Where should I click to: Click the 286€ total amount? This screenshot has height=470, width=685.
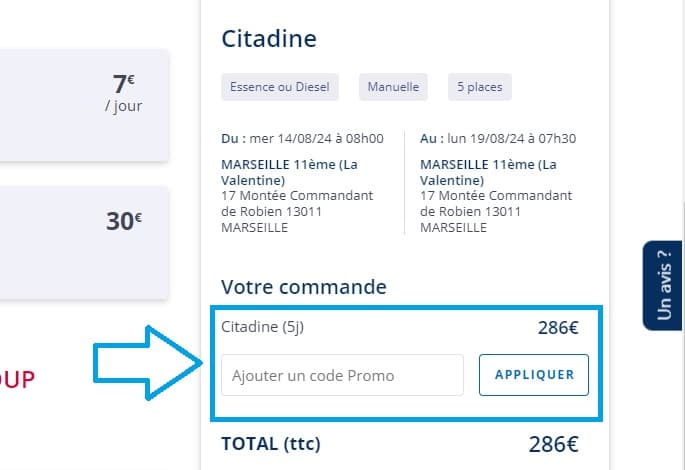(x=553, y=445)
